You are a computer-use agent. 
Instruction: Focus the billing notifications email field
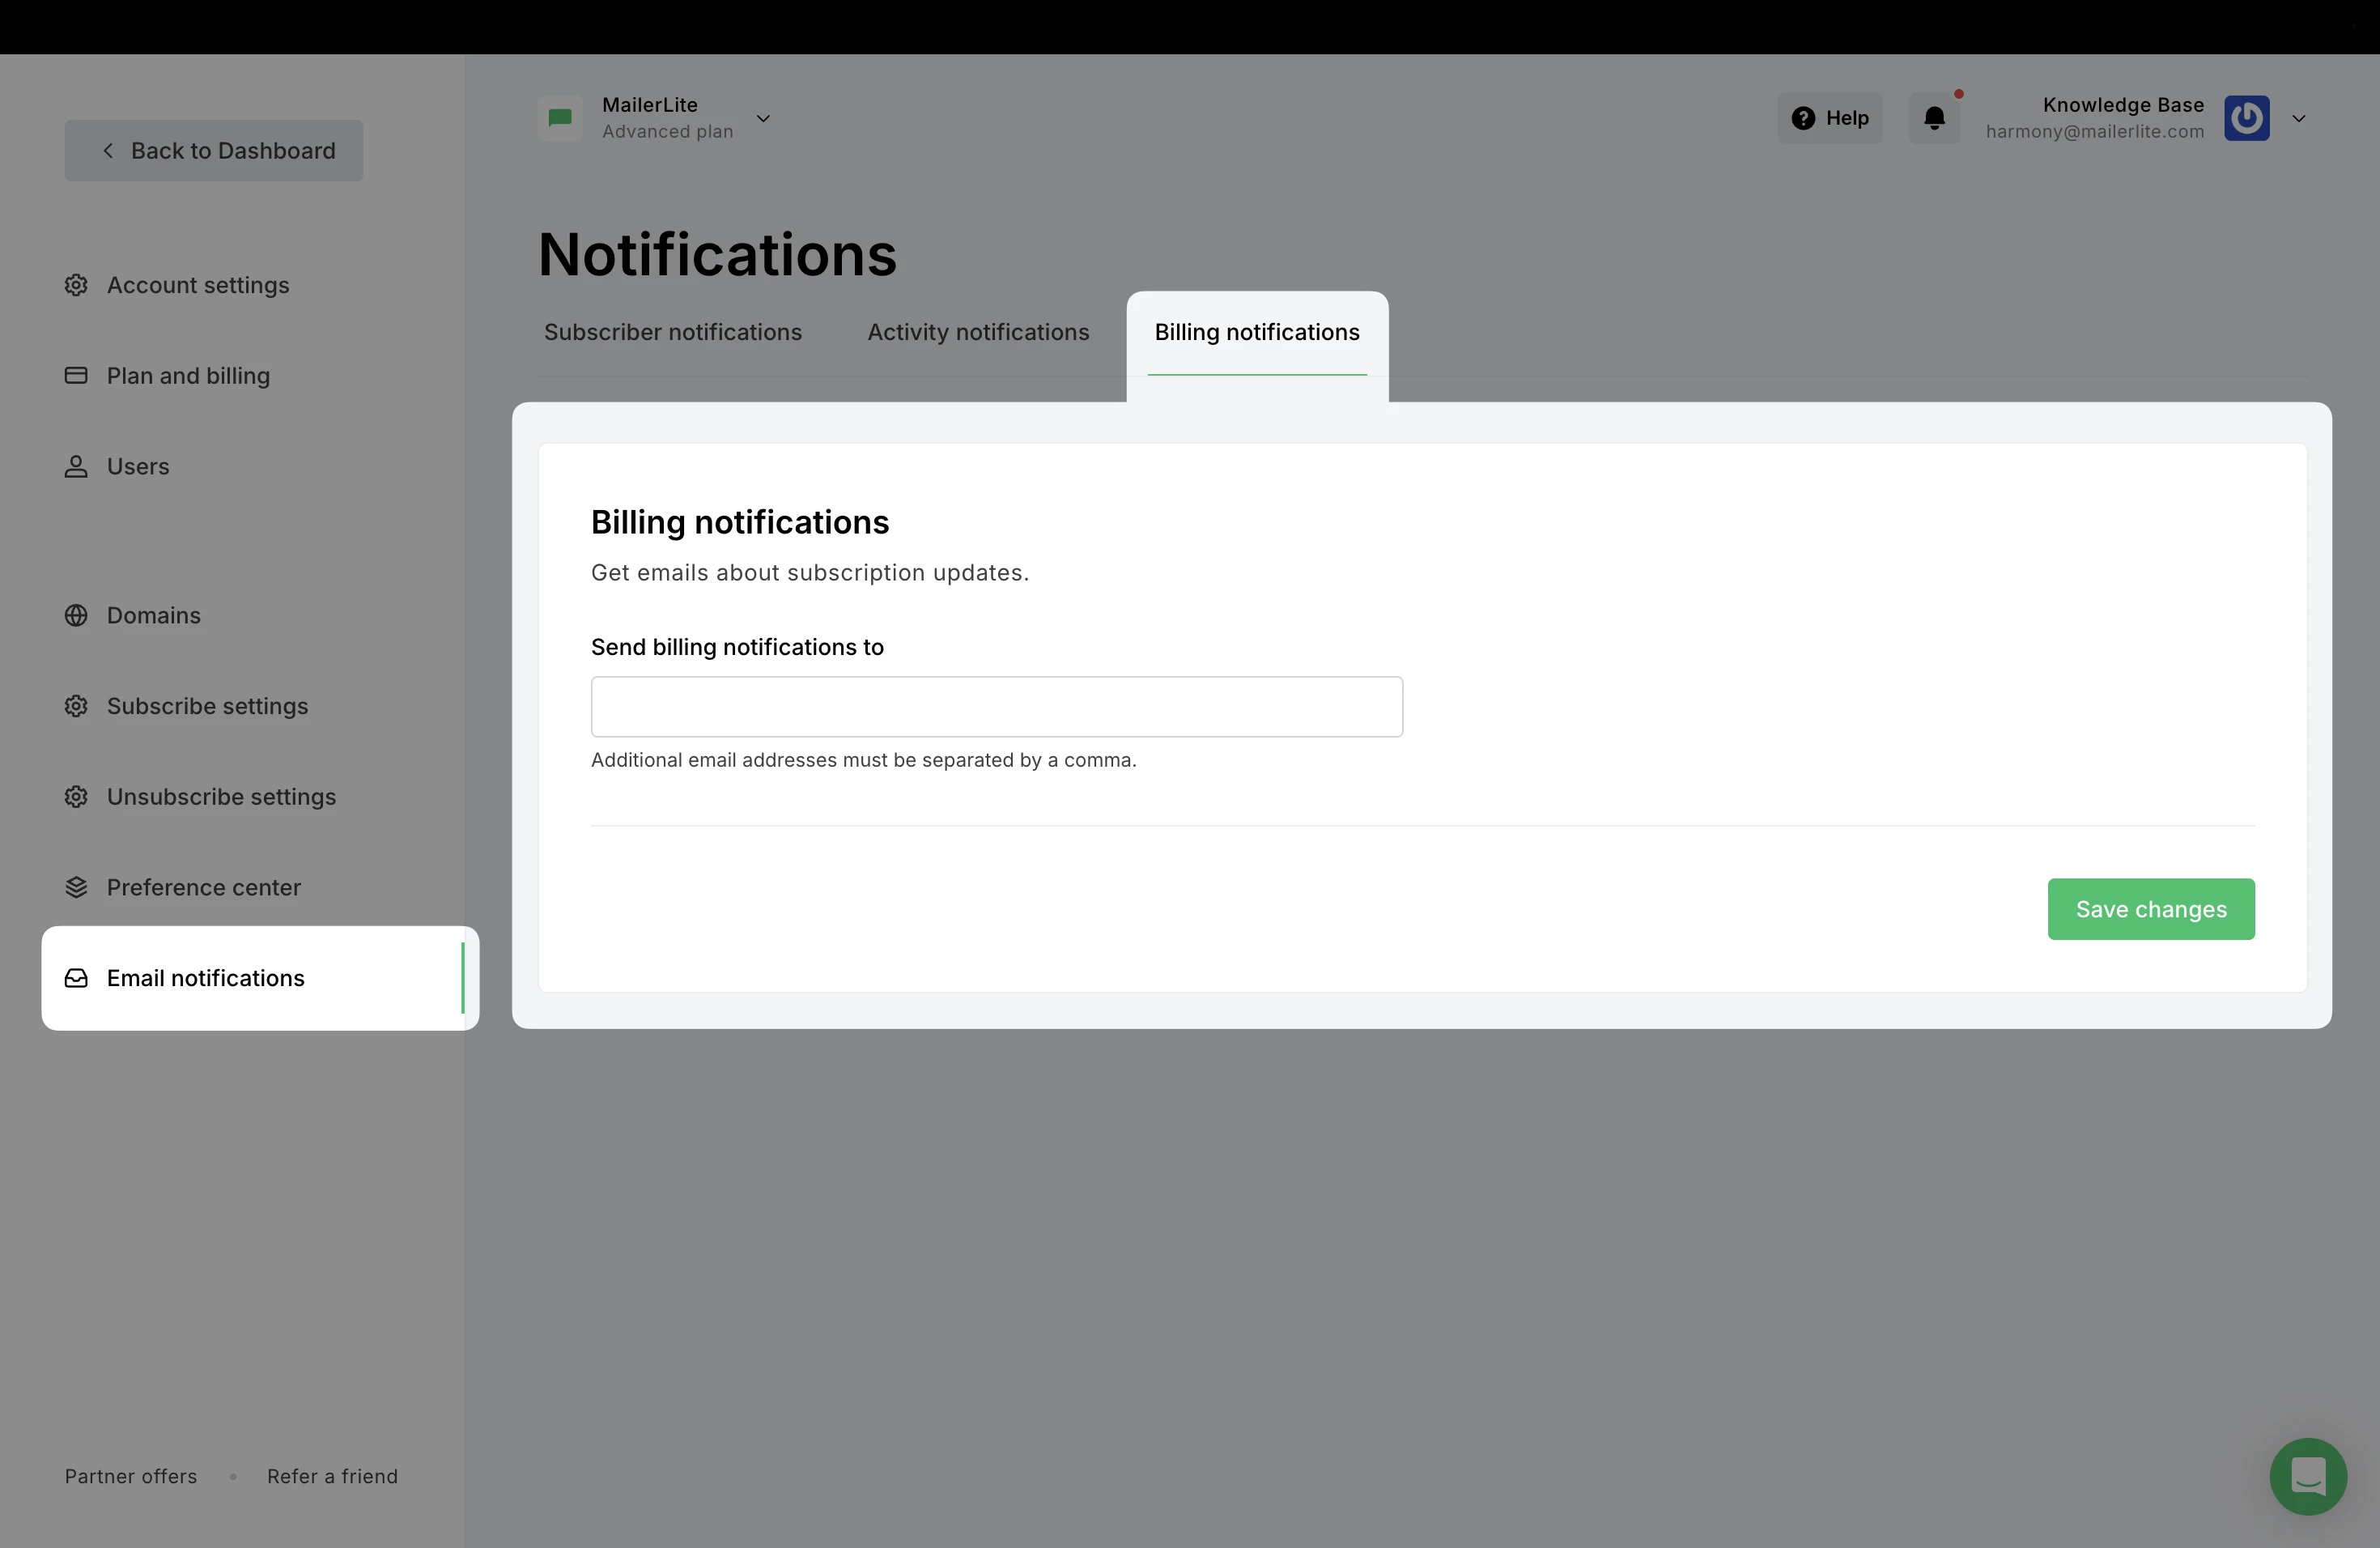[x=996, y=706]
